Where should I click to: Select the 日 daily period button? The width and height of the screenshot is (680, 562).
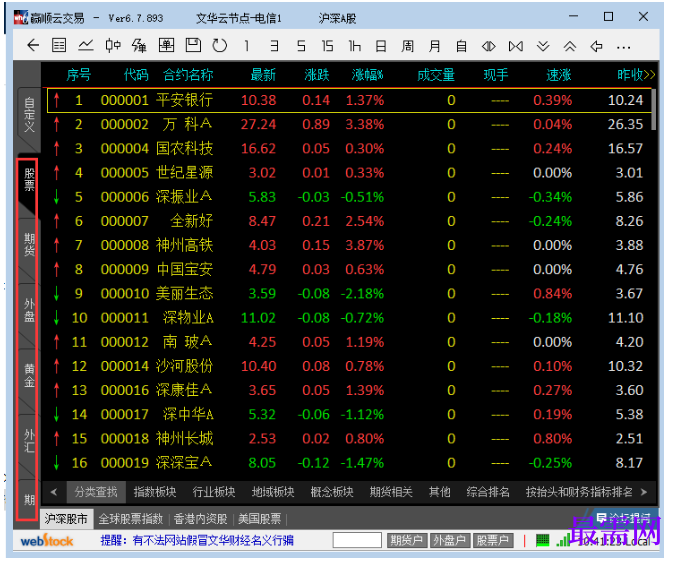click(381, 46)
